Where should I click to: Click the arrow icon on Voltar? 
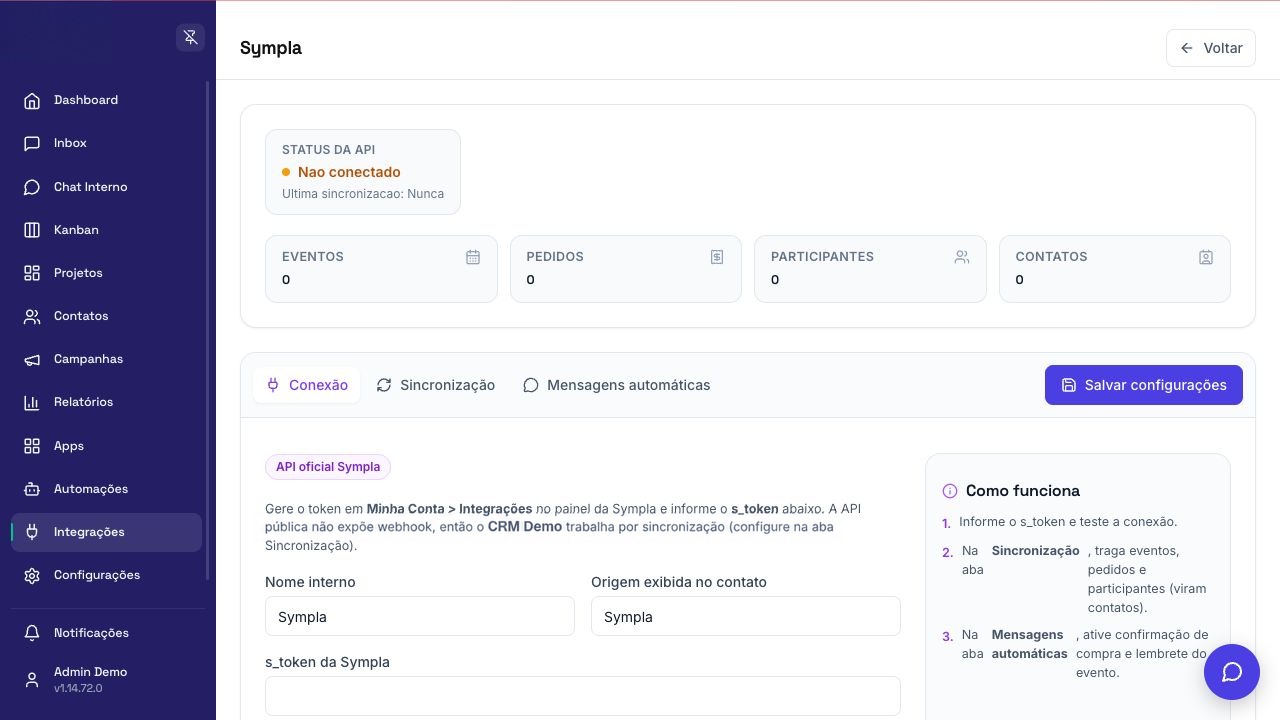click(x=1187, y=48)
